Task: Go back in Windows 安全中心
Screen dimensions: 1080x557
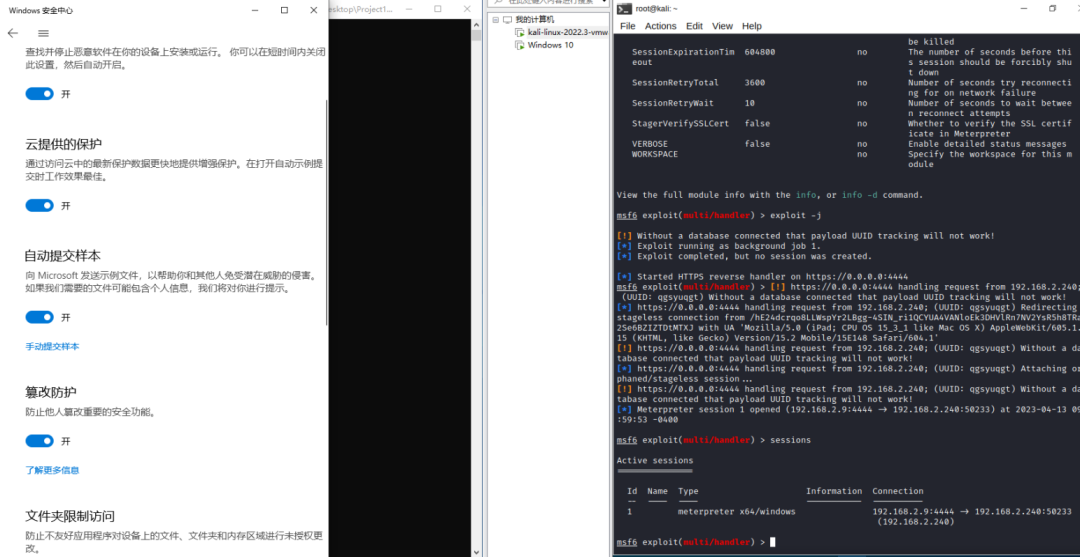Action: coord(12,33)
